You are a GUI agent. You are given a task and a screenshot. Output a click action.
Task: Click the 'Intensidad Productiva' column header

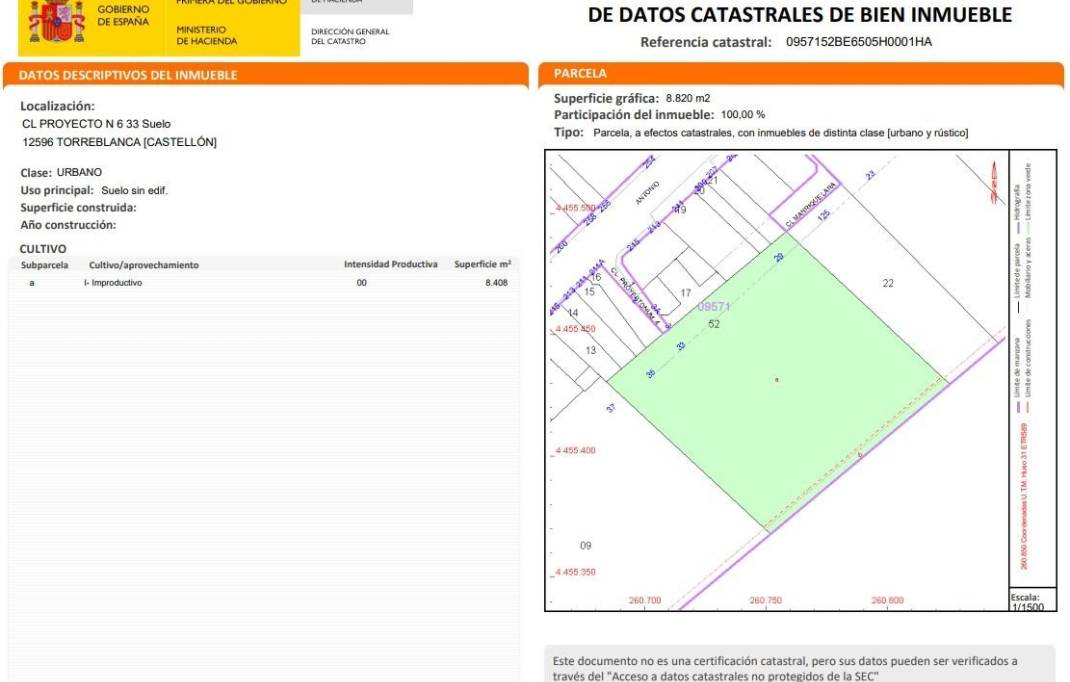click(x=391, y=265)
